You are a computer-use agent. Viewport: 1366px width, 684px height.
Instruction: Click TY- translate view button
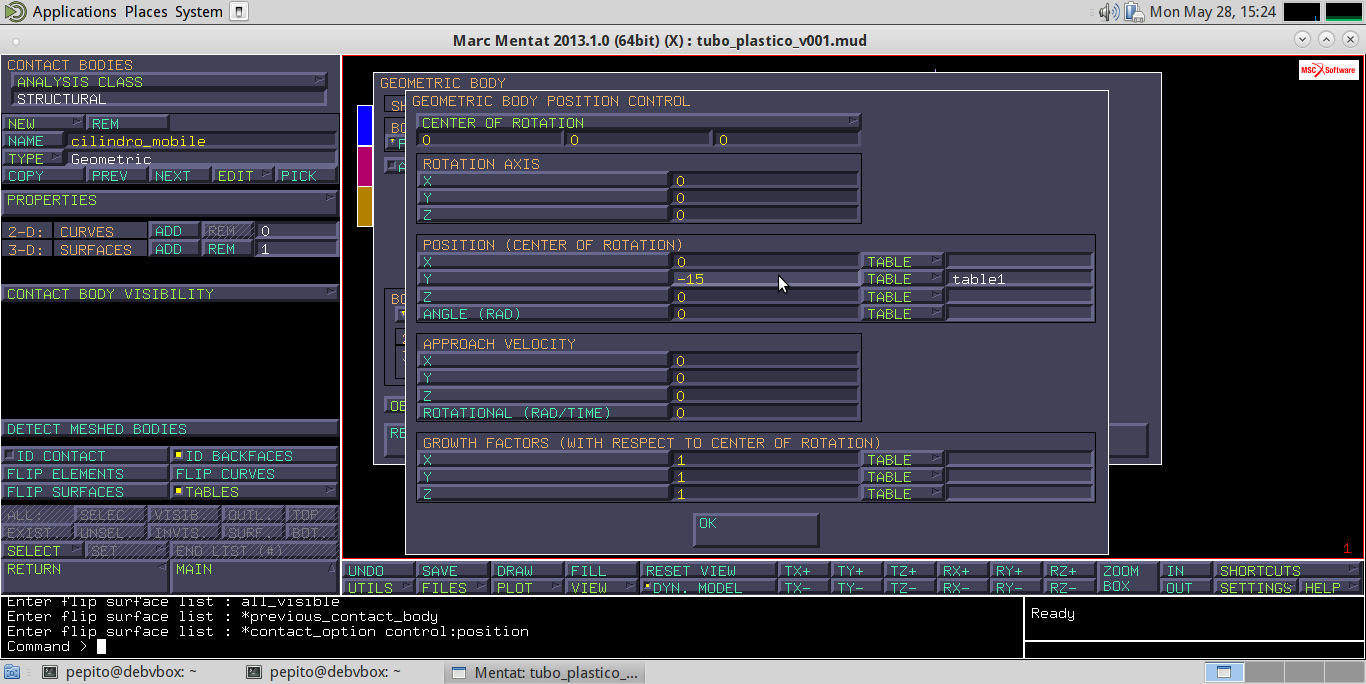[857, 588]
